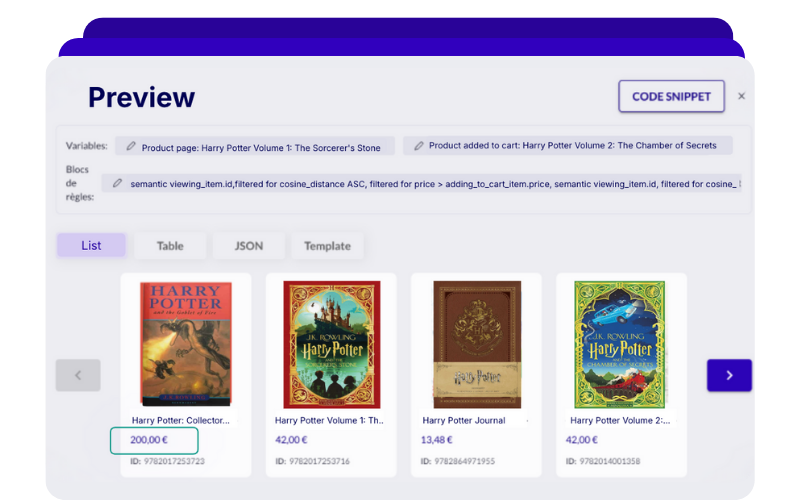Screen dimensions: 800x500
Task: Open the Sorcerer's Stone book cover
Action: [x=332, y=344]
